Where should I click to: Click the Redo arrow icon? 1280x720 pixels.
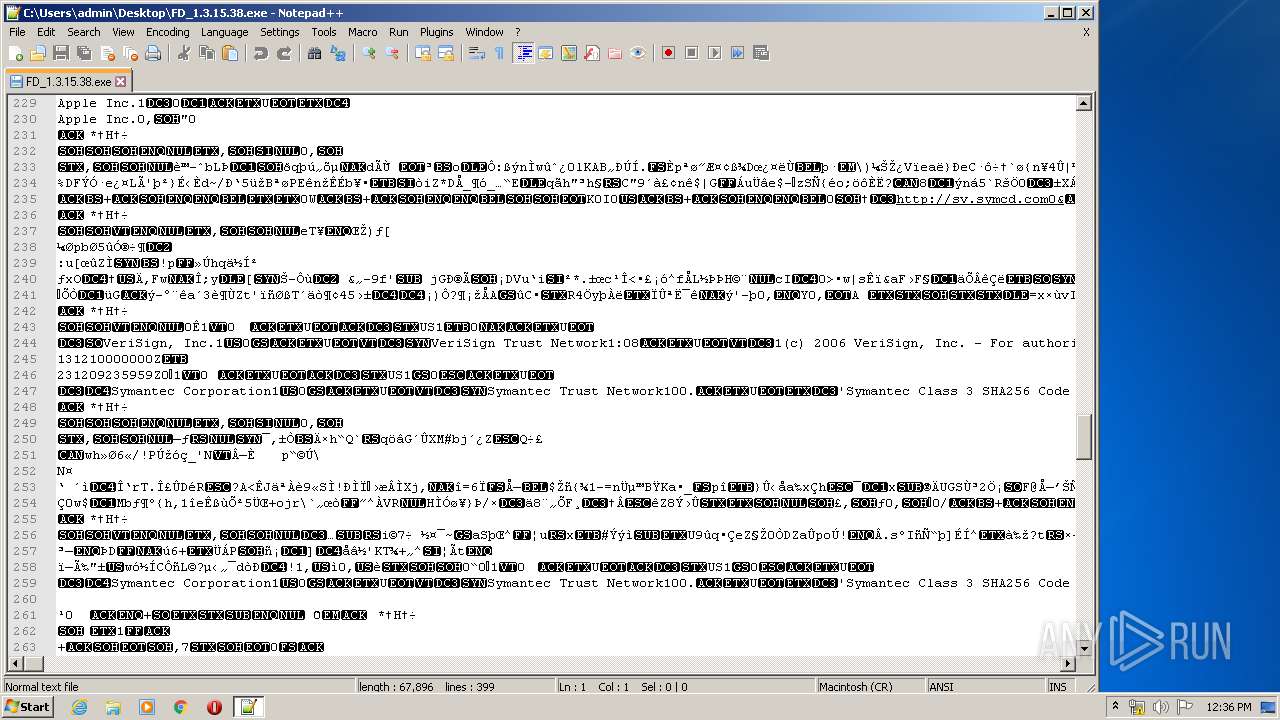click(283, 53)
